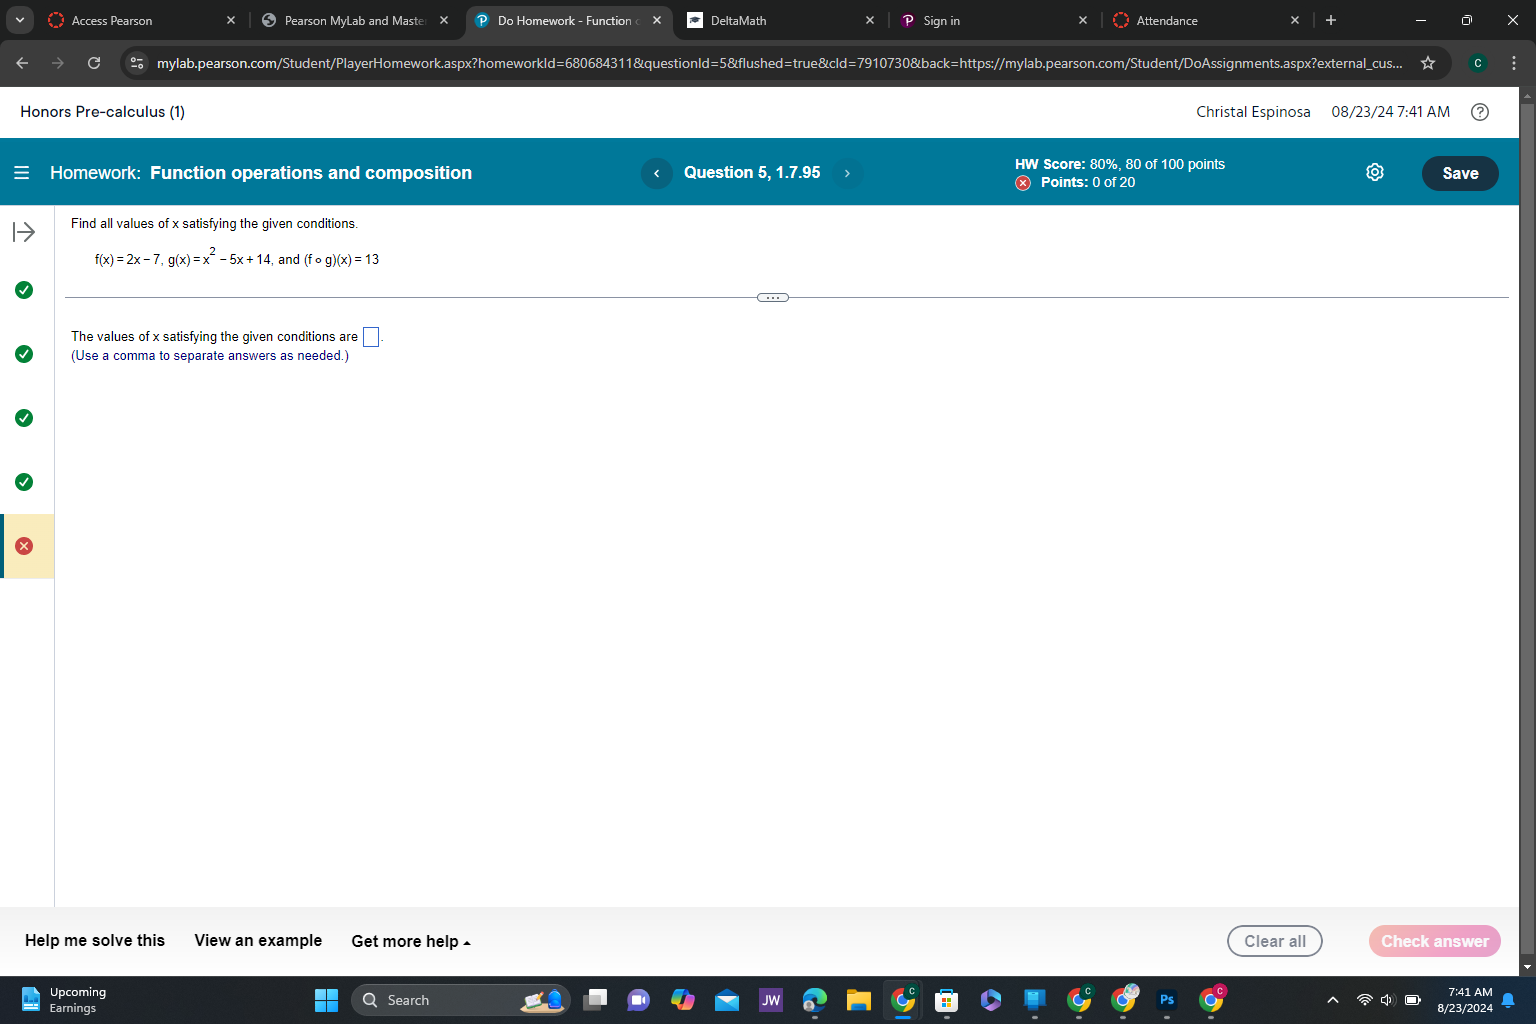The width and height of the screenshot is (1536, 1024).
Task: Expand the question list sidebar arrow
Action: pos(24,232)
